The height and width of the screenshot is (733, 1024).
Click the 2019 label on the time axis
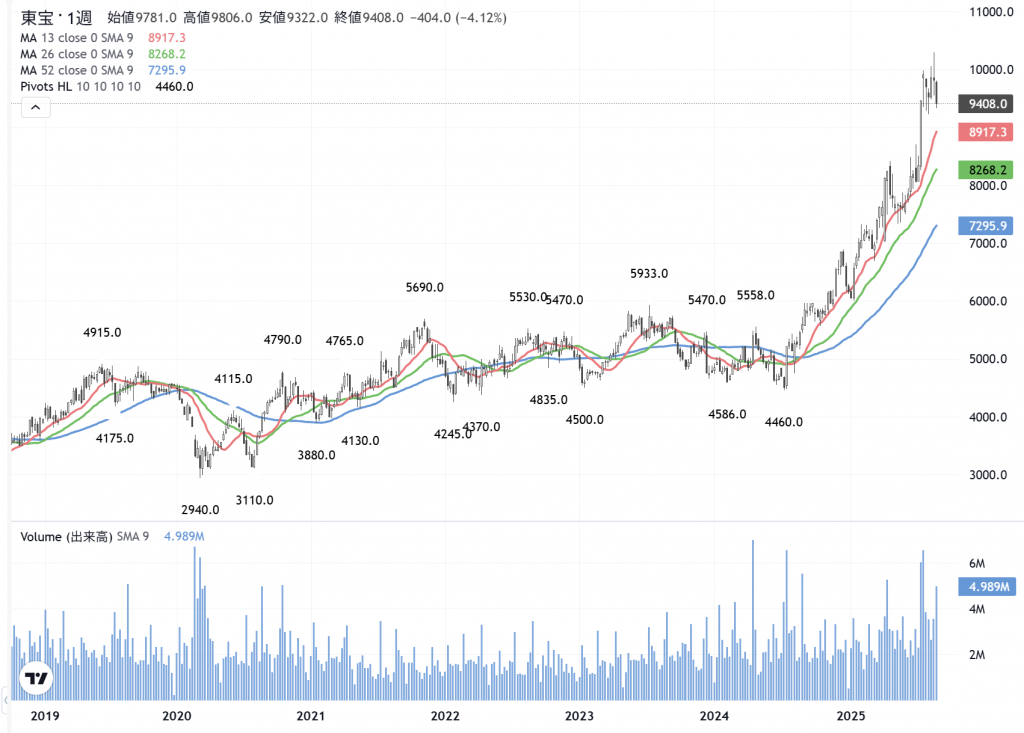(45, 716)
